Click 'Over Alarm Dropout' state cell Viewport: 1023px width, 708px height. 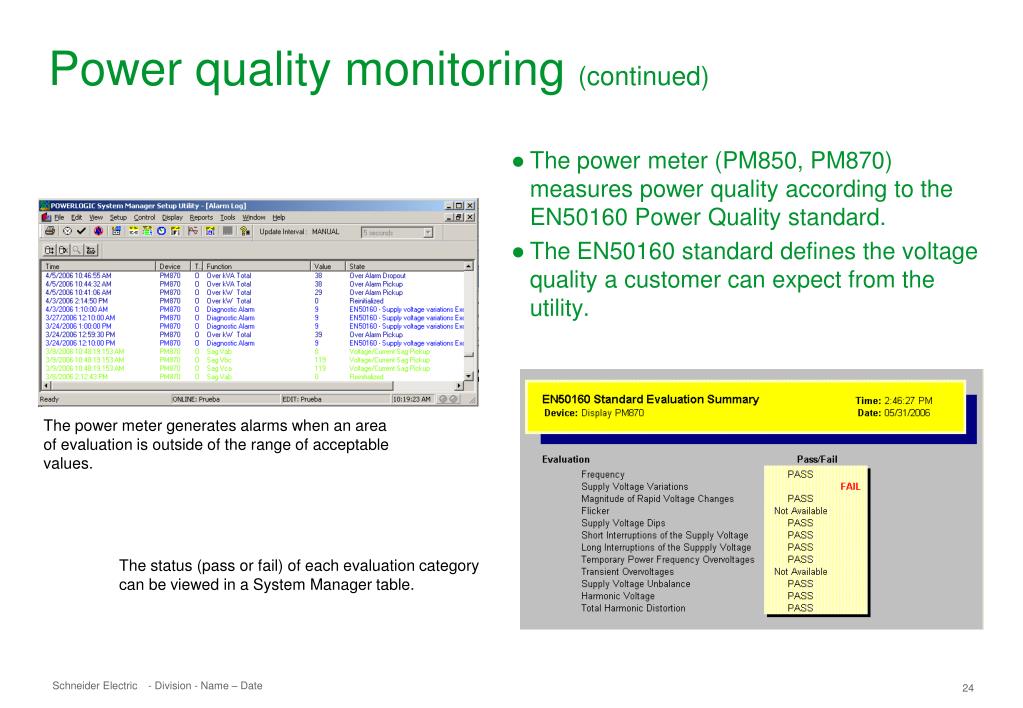[377, 275]
